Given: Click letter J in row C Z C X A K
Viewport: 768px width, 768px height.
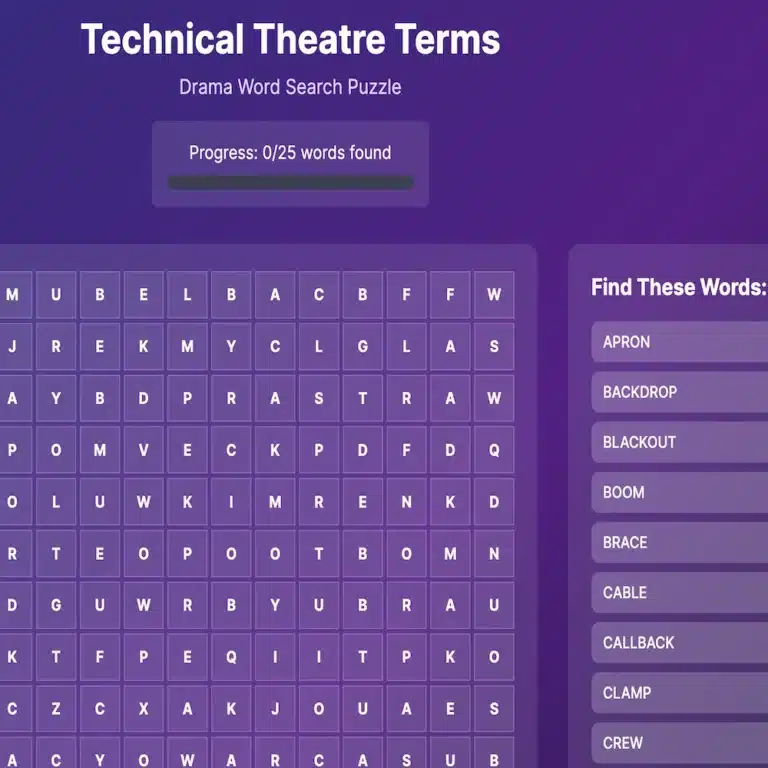Looking at the screenshot, I should click(275, 708).
